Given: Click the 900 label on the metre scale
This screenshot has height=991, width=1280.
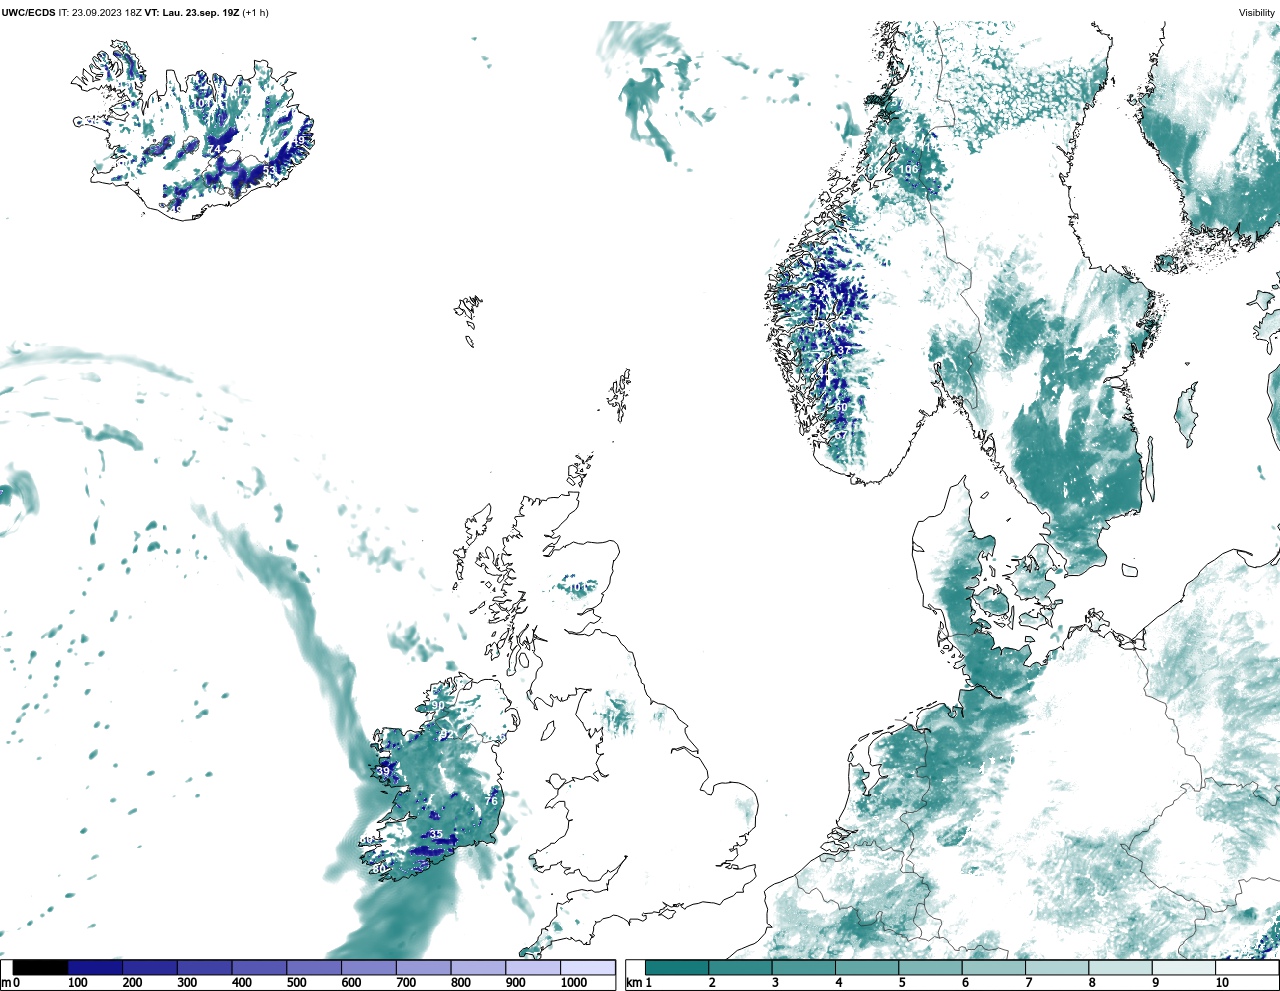Looking at the screenshot, I should (x=515, y=983).
